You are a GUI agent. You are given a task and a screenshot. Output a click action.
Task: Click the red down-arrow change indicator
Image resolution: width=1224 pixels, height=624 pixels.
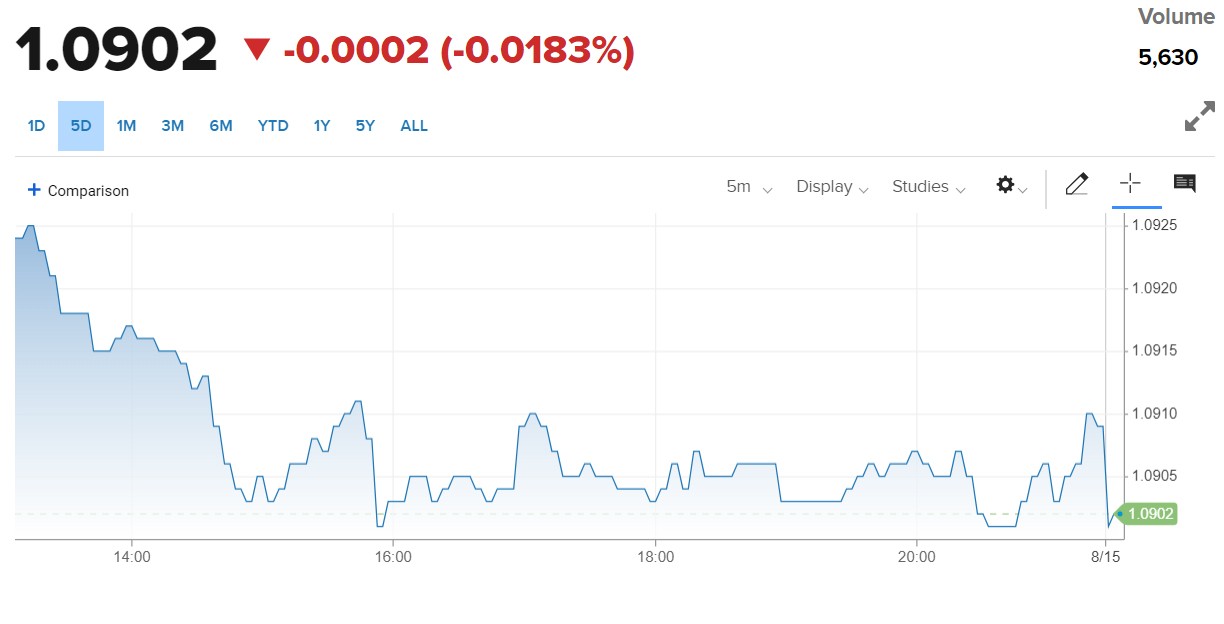click(x=257, y=49)
